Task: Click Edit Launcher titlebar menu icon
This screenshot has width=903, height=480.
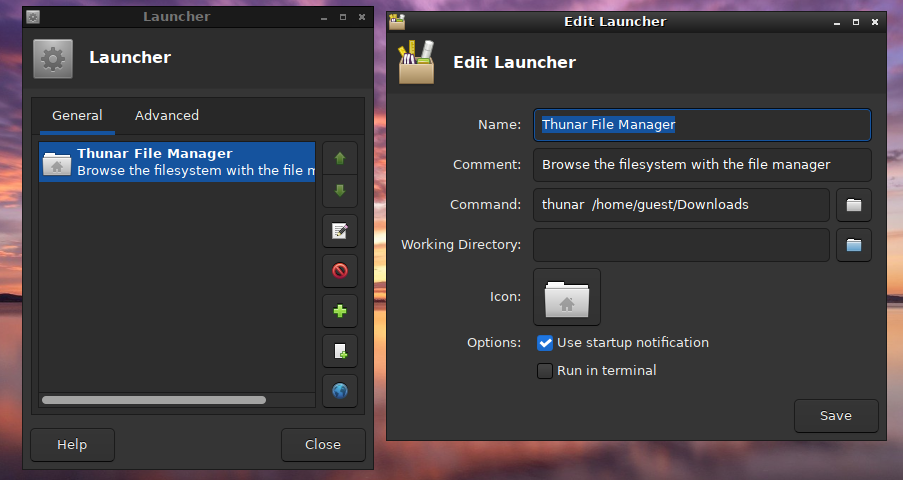Action: [397, 22]
